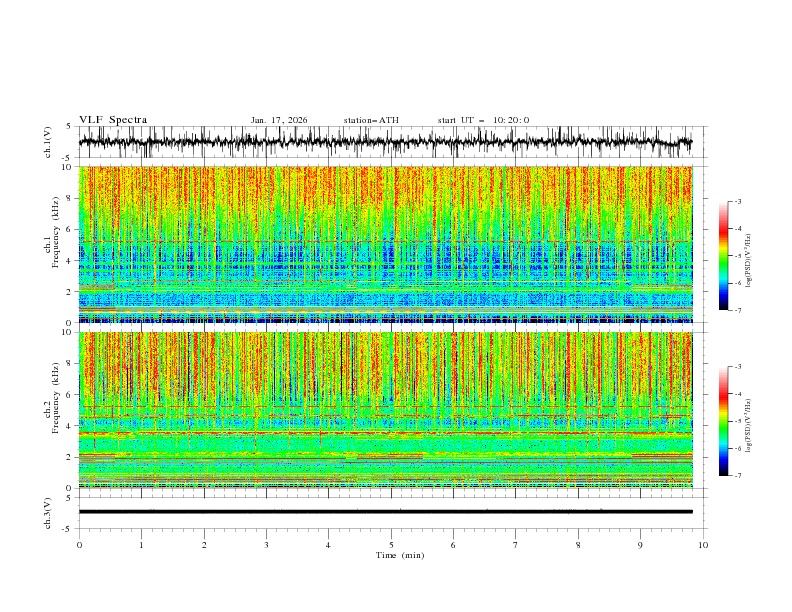Click the ch.2 spectrogram color scale bar
Screen dimensions: 792x612
click(723, 421)
